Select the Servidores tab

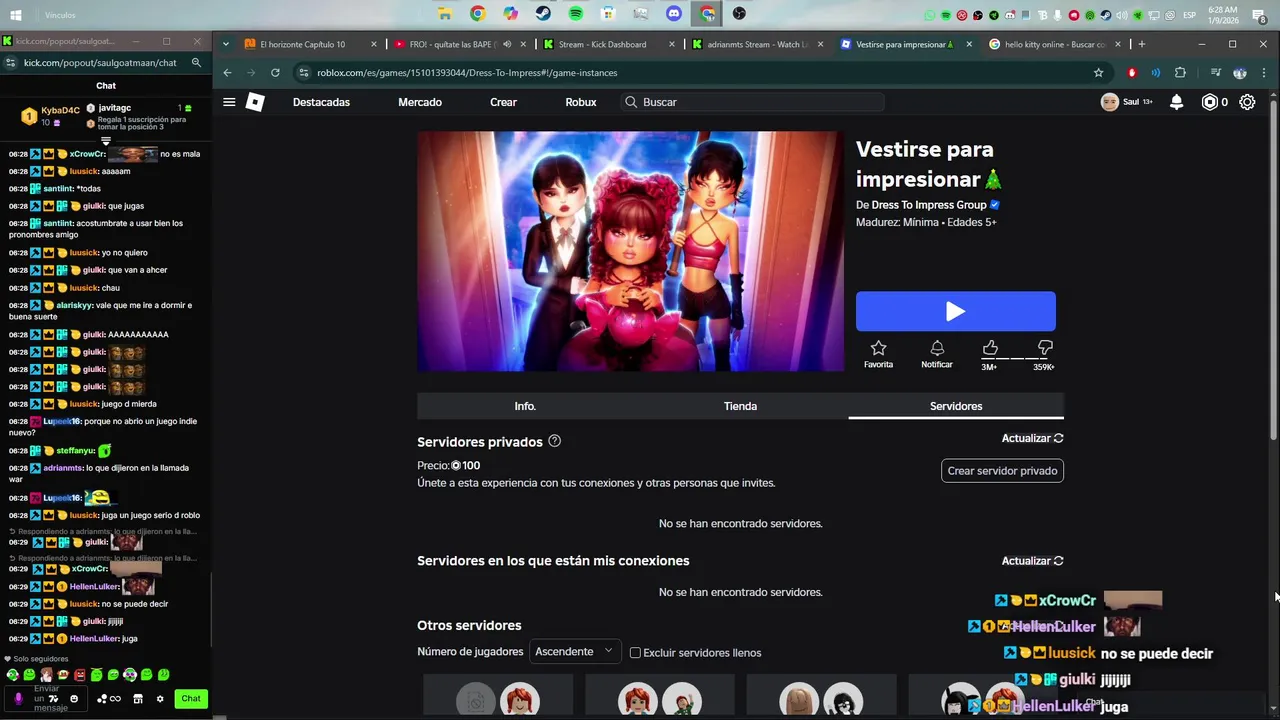pyautogui.click(x=956, y=406)
